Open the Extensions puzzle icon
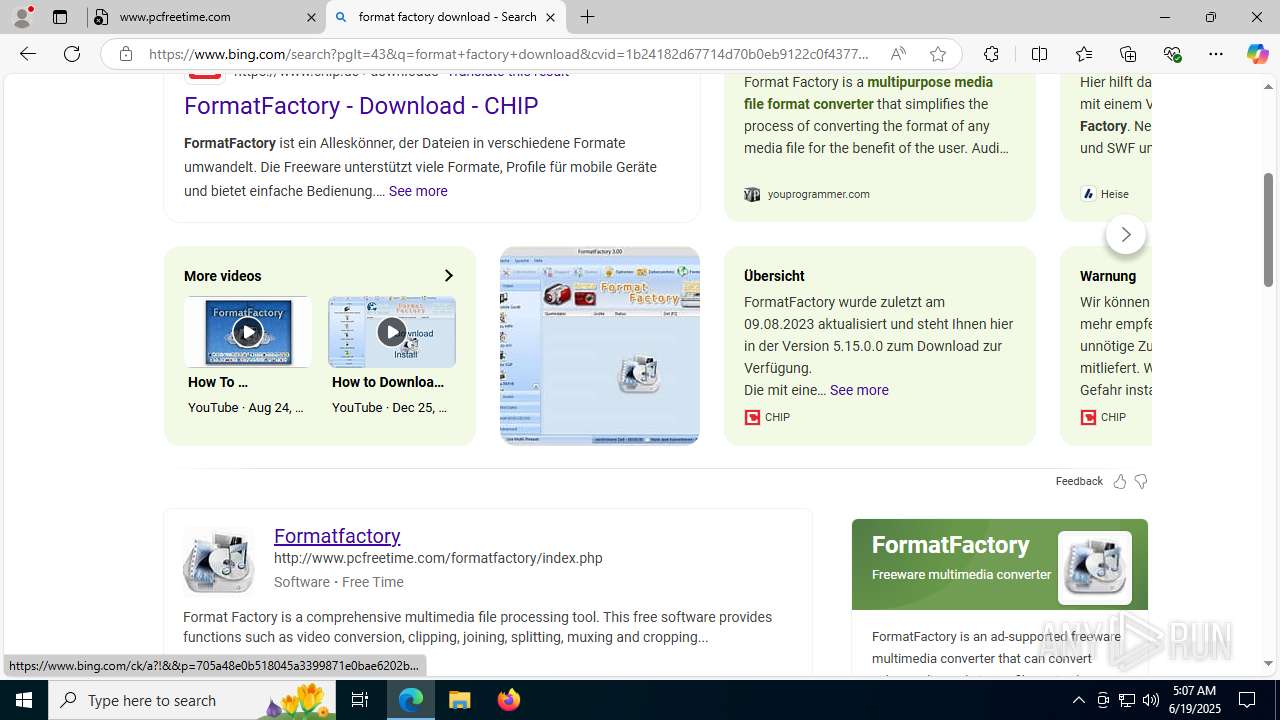1280x720 pixels. [991, 54]
